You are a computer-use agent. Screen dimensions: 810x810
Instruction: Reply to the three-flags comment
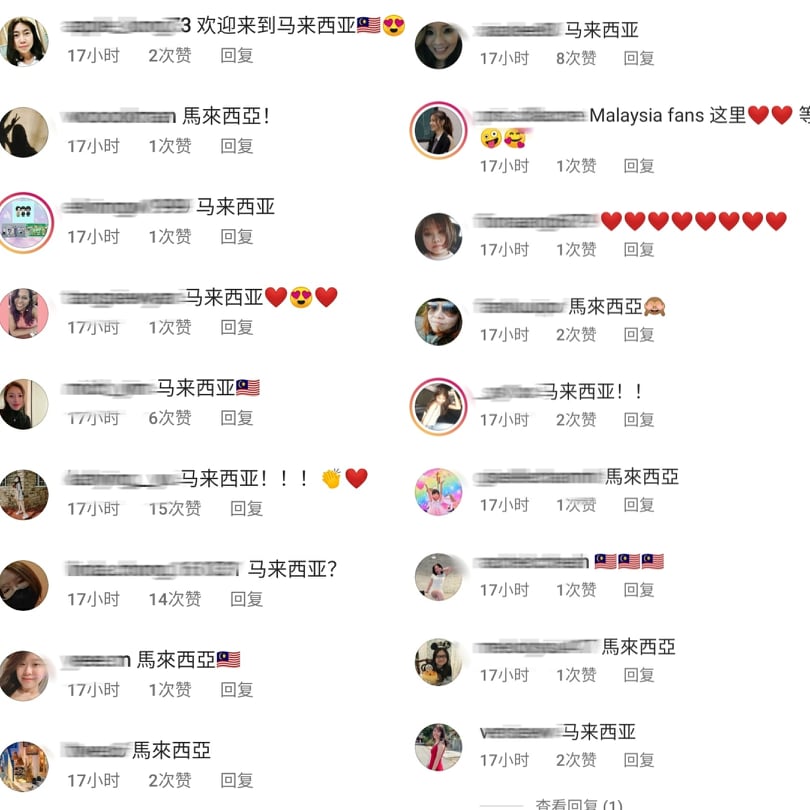pyautogui.click(x=639, y=589)
